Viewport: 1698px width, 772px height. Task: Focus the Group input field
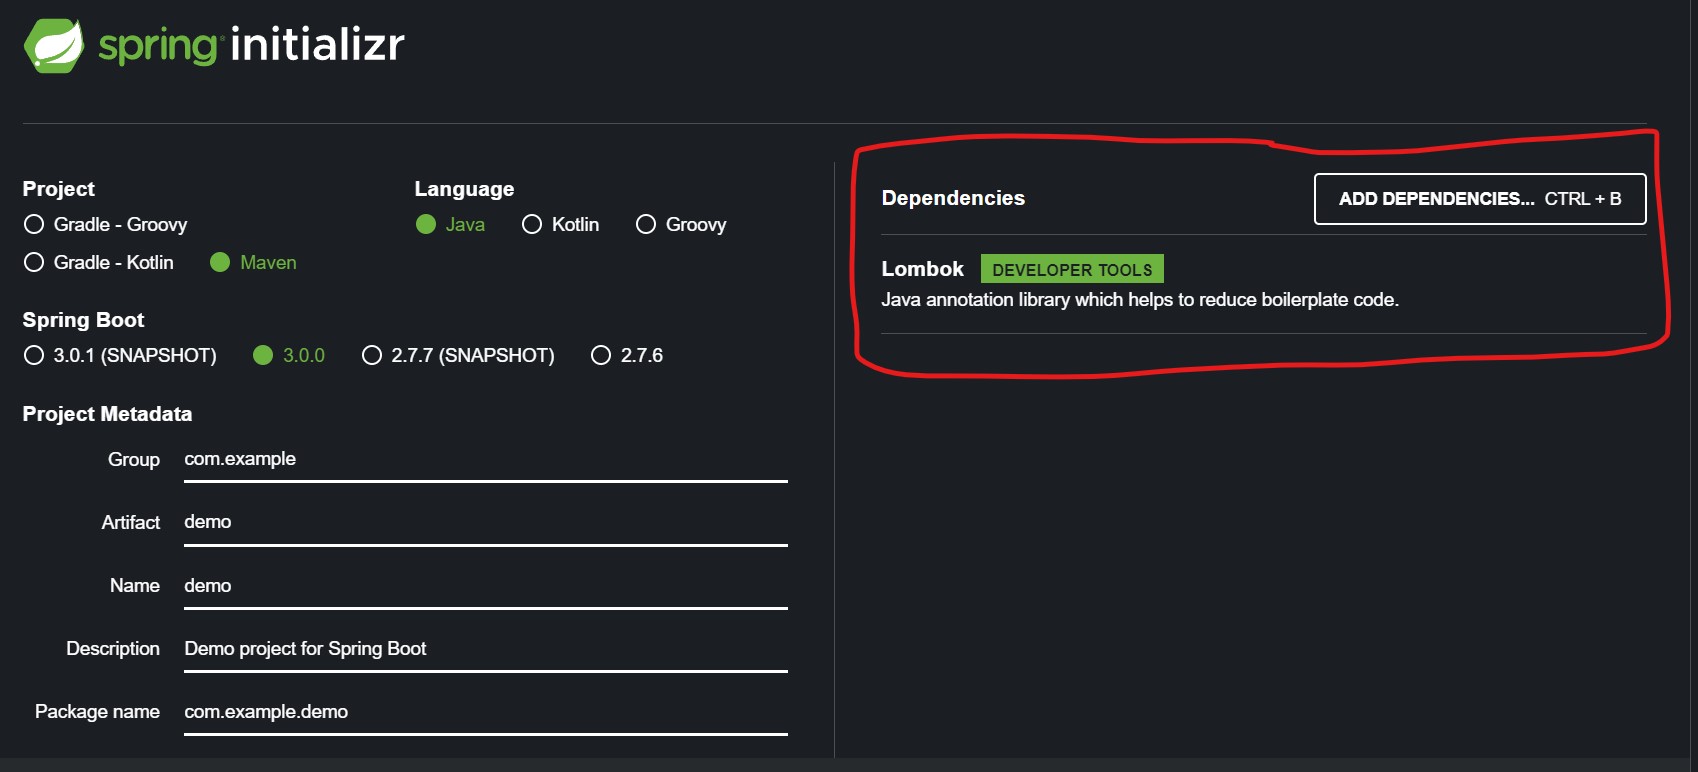pos(486,460)
